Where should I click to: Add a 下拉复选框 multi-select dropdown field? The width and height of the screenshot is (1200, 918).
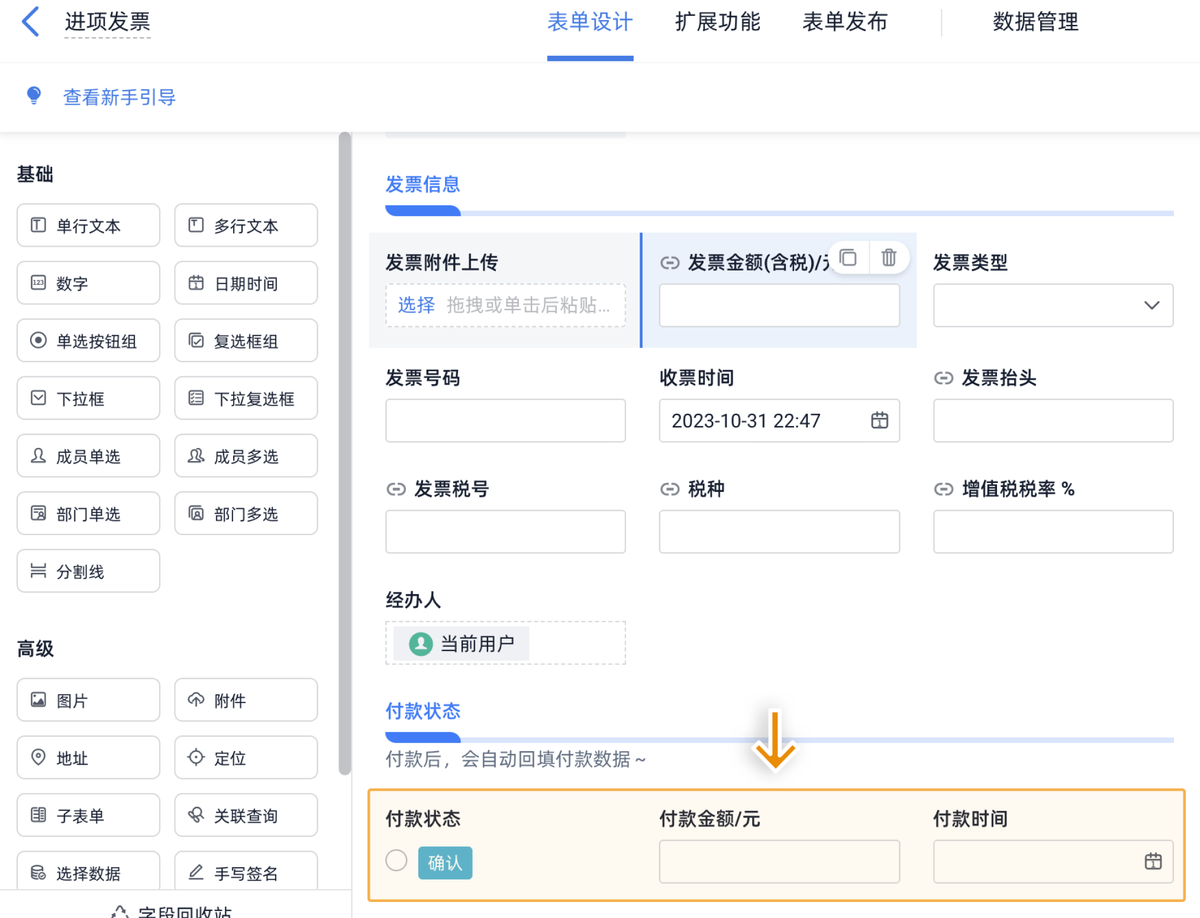click(x=246, y=399)
